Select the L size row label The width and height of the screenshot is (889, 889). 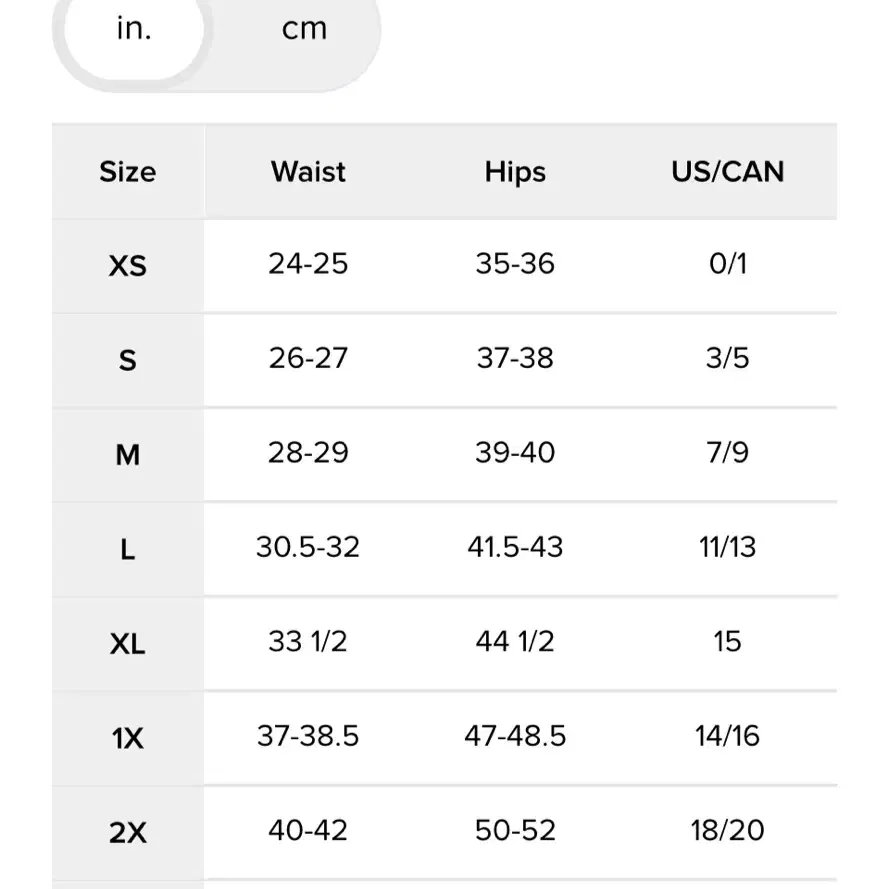coord(128,549)
